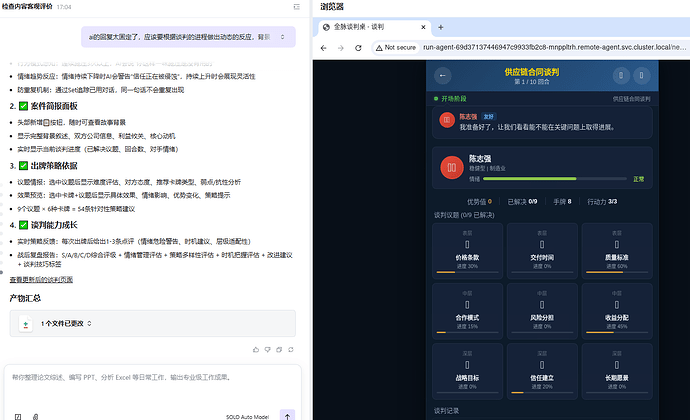
Task: Click the 第 1 / 10 回合 round counter
Action: click(532, 82)
